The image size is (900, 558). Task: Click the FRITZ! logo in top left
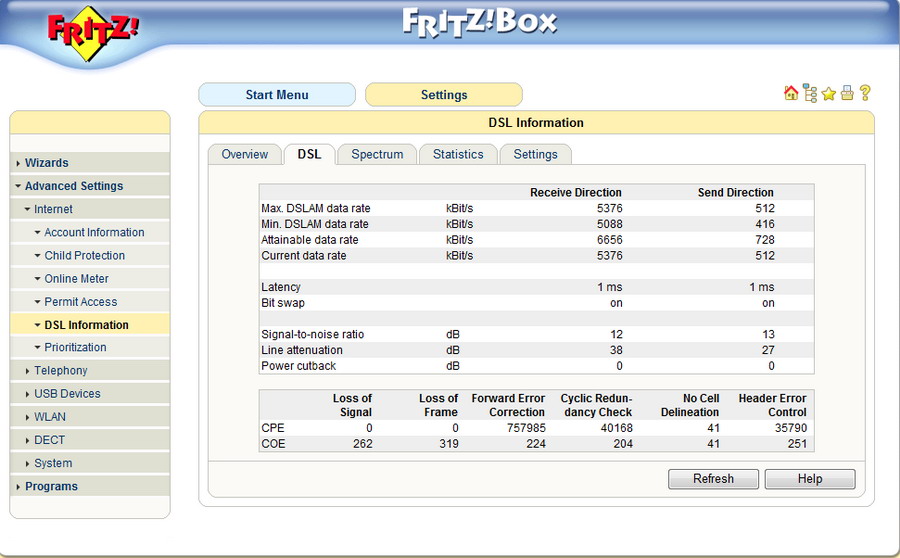click(93, 29)
